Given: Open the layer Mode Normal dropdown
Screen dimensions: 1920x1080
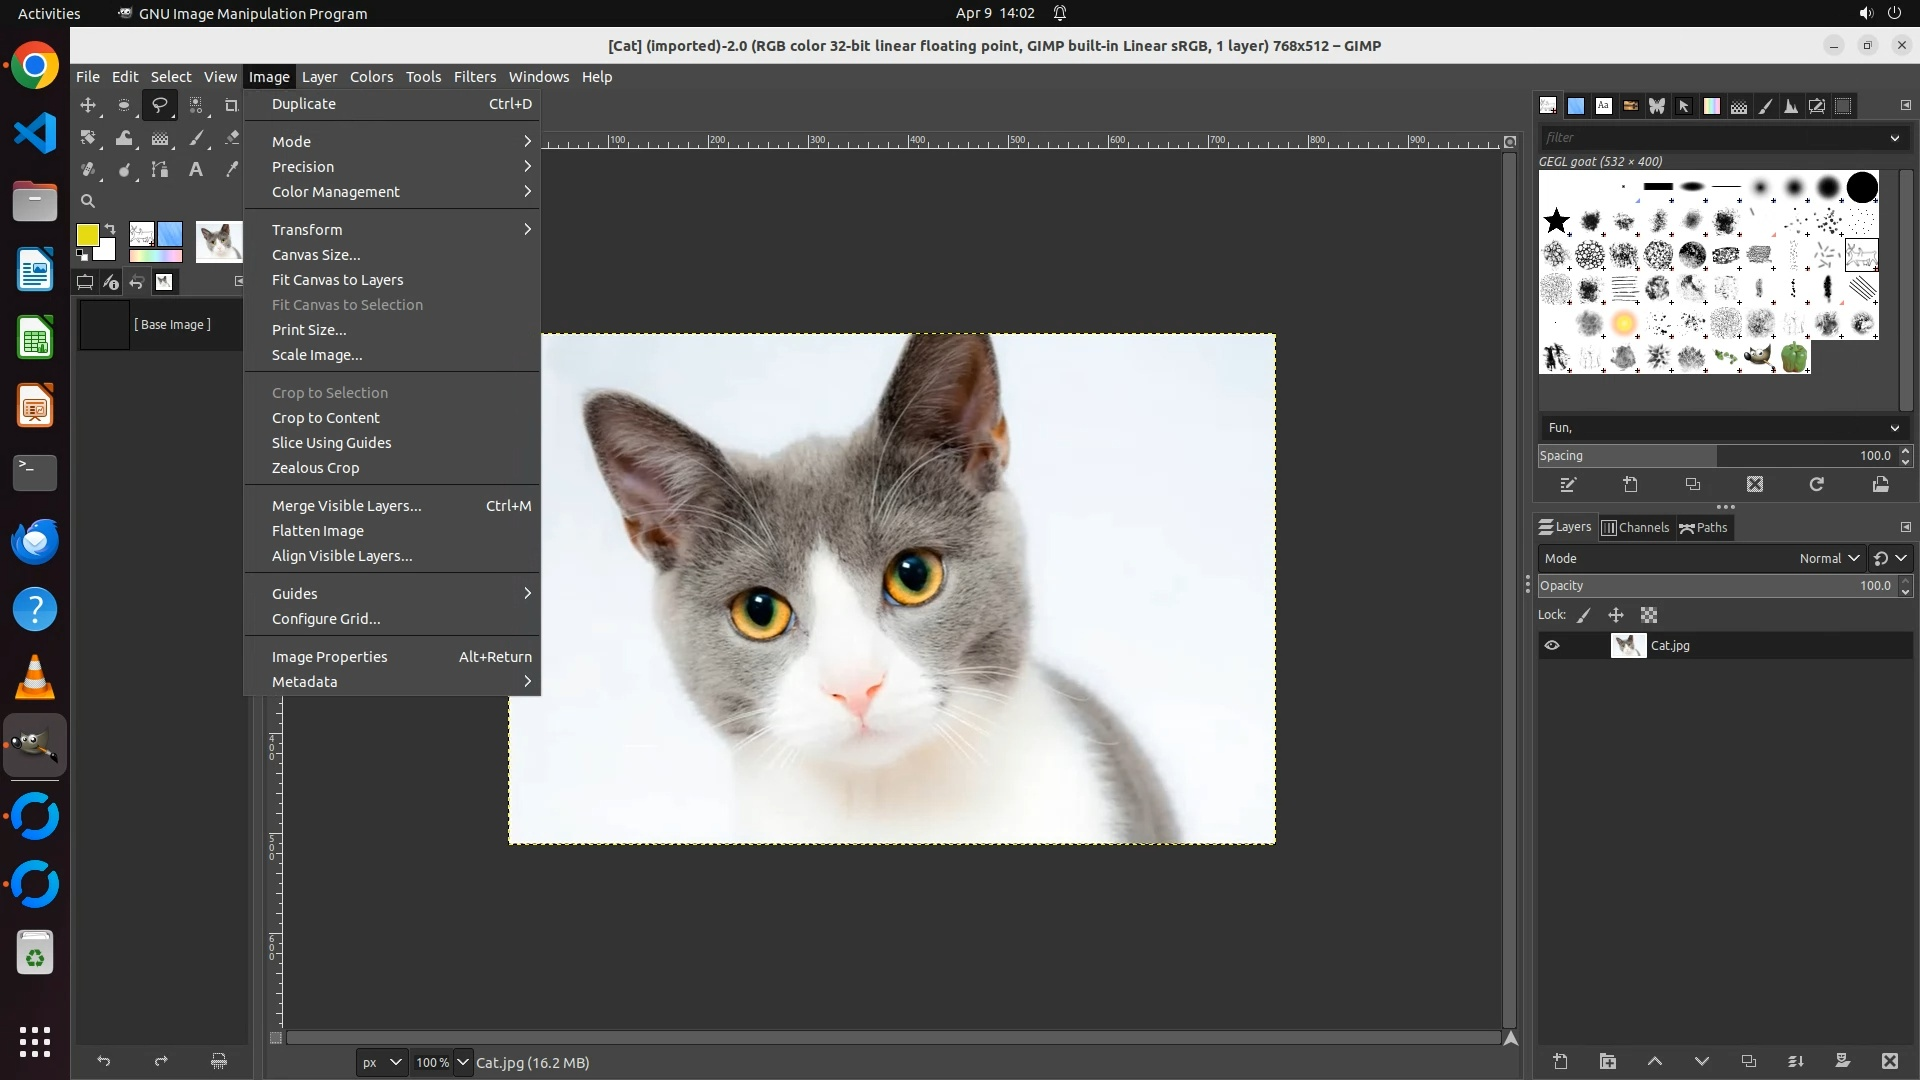Looking at the screenshot, I should pos(1829,559).
